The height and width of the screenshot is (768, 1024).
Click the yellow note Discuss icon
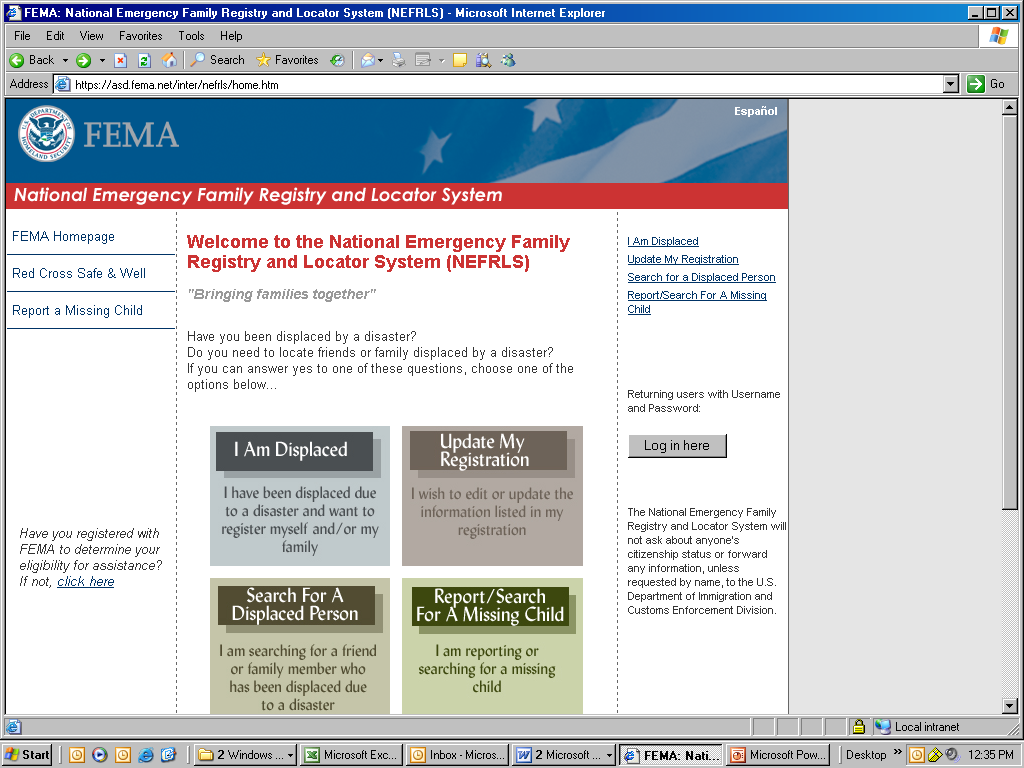[x=460, y=60]
